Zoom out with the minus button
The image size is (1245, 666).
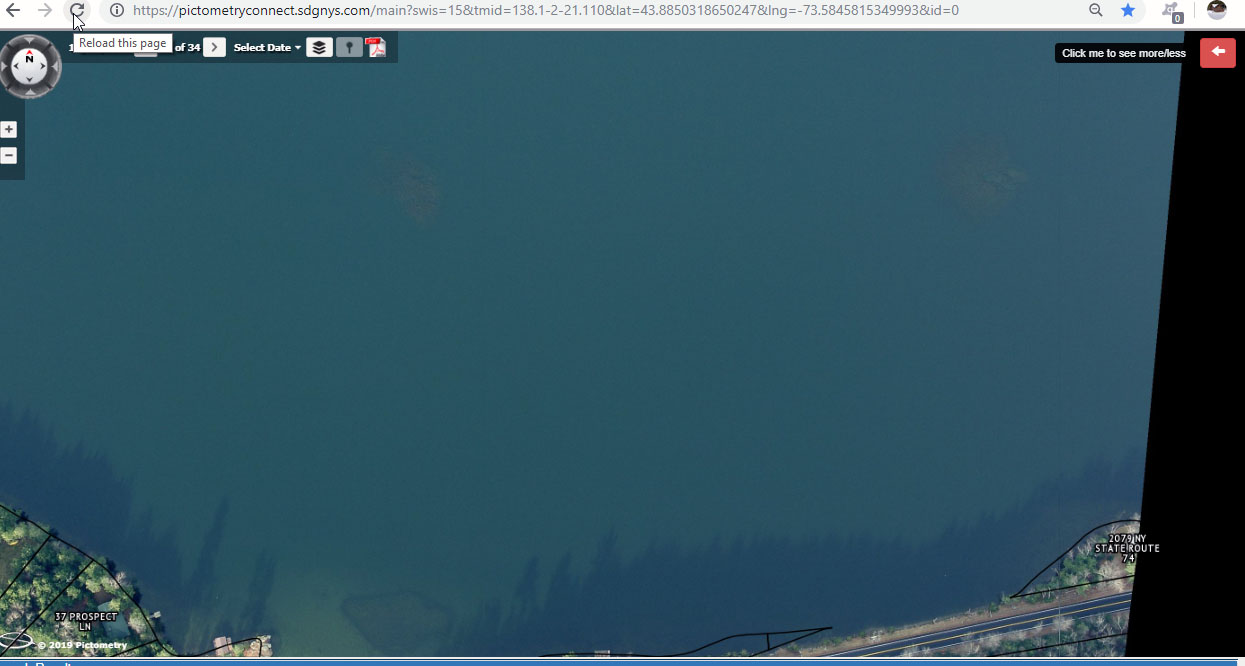9,155
